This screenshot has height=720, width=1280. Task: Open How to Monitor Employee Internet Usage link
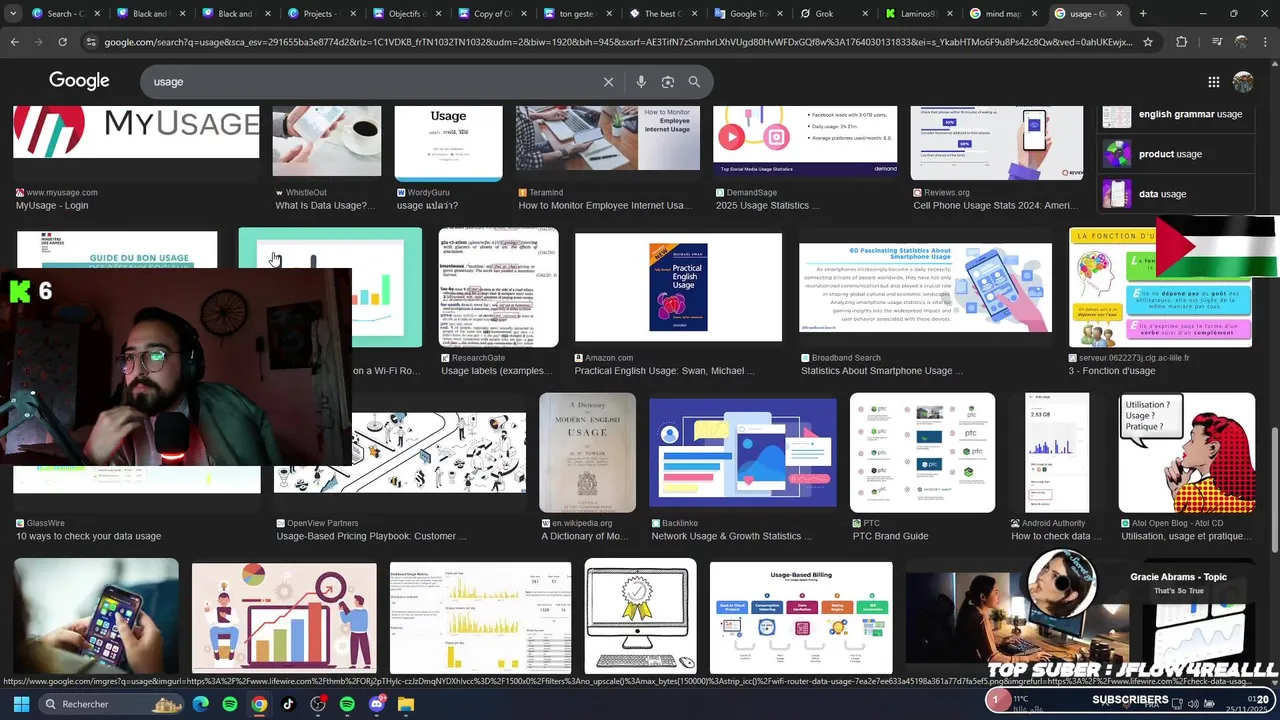tap(605, 205)
